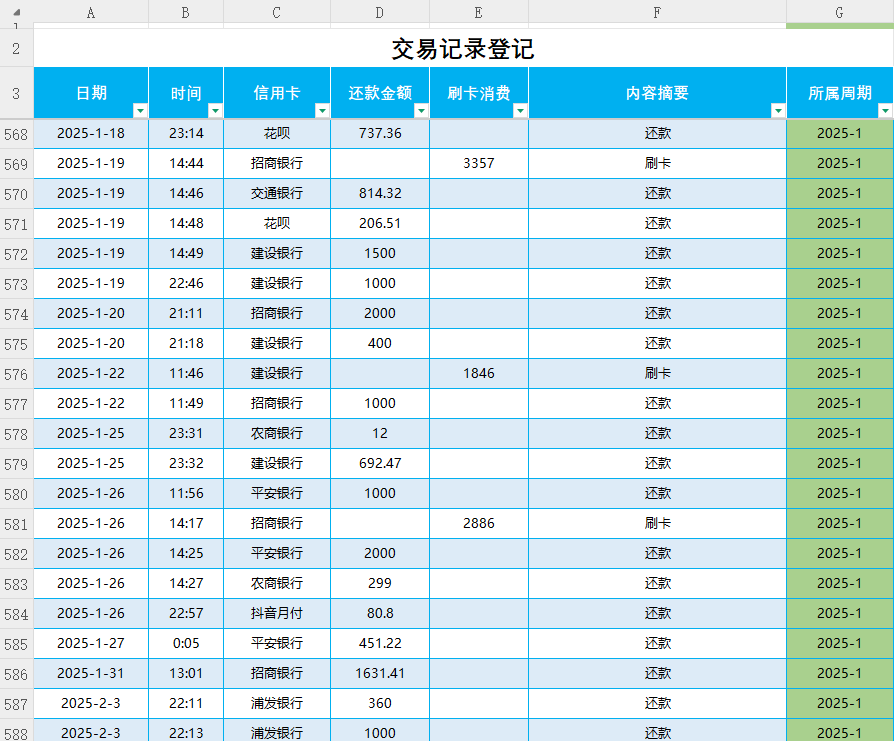This screenshot has width=894, height=741.
Task: Select row 576 header
Action: coord(17,374)
